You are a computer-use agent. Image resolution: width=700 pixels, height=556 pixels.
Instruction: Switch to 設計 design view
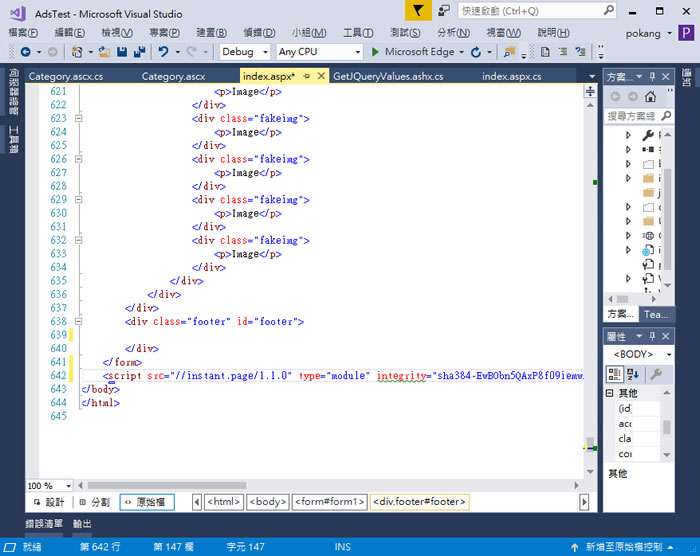coord(49,502)
